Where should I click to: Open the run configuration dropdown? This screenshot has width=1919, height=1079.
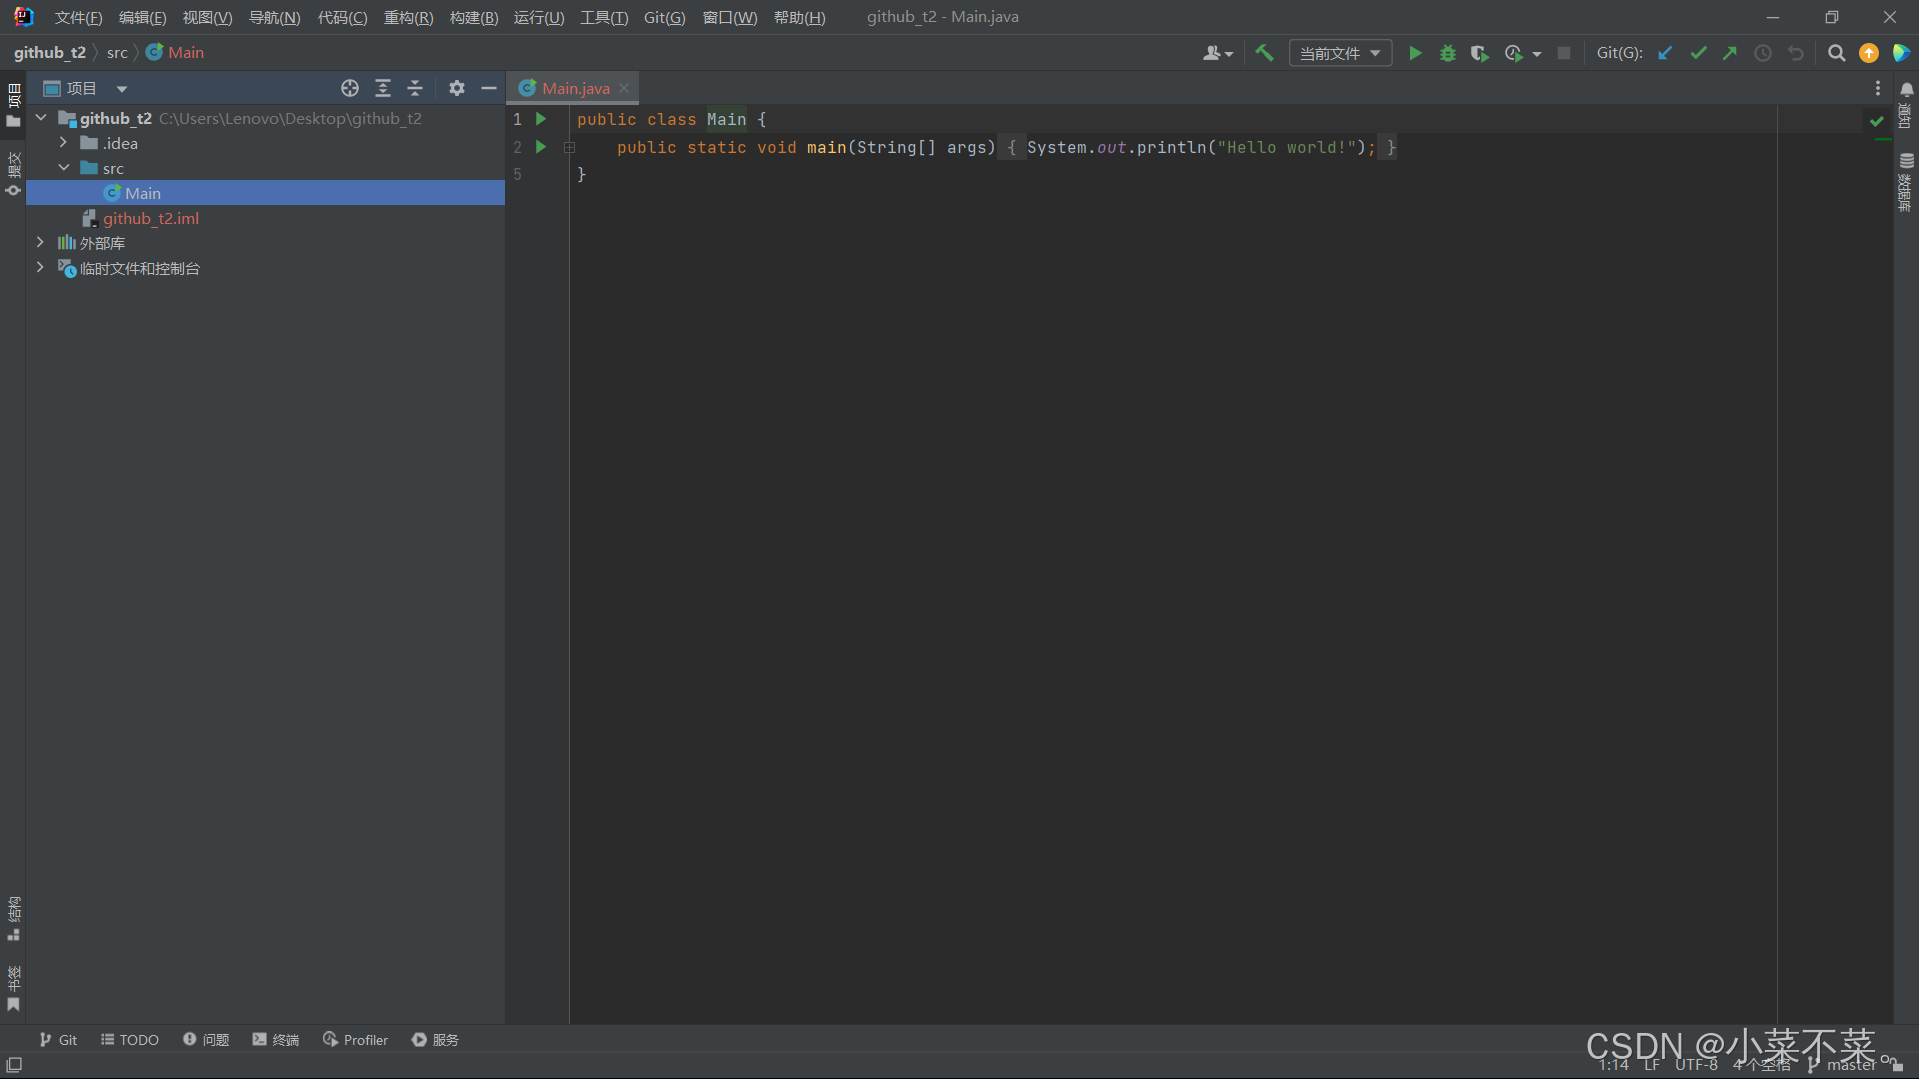click(1340, 53)
